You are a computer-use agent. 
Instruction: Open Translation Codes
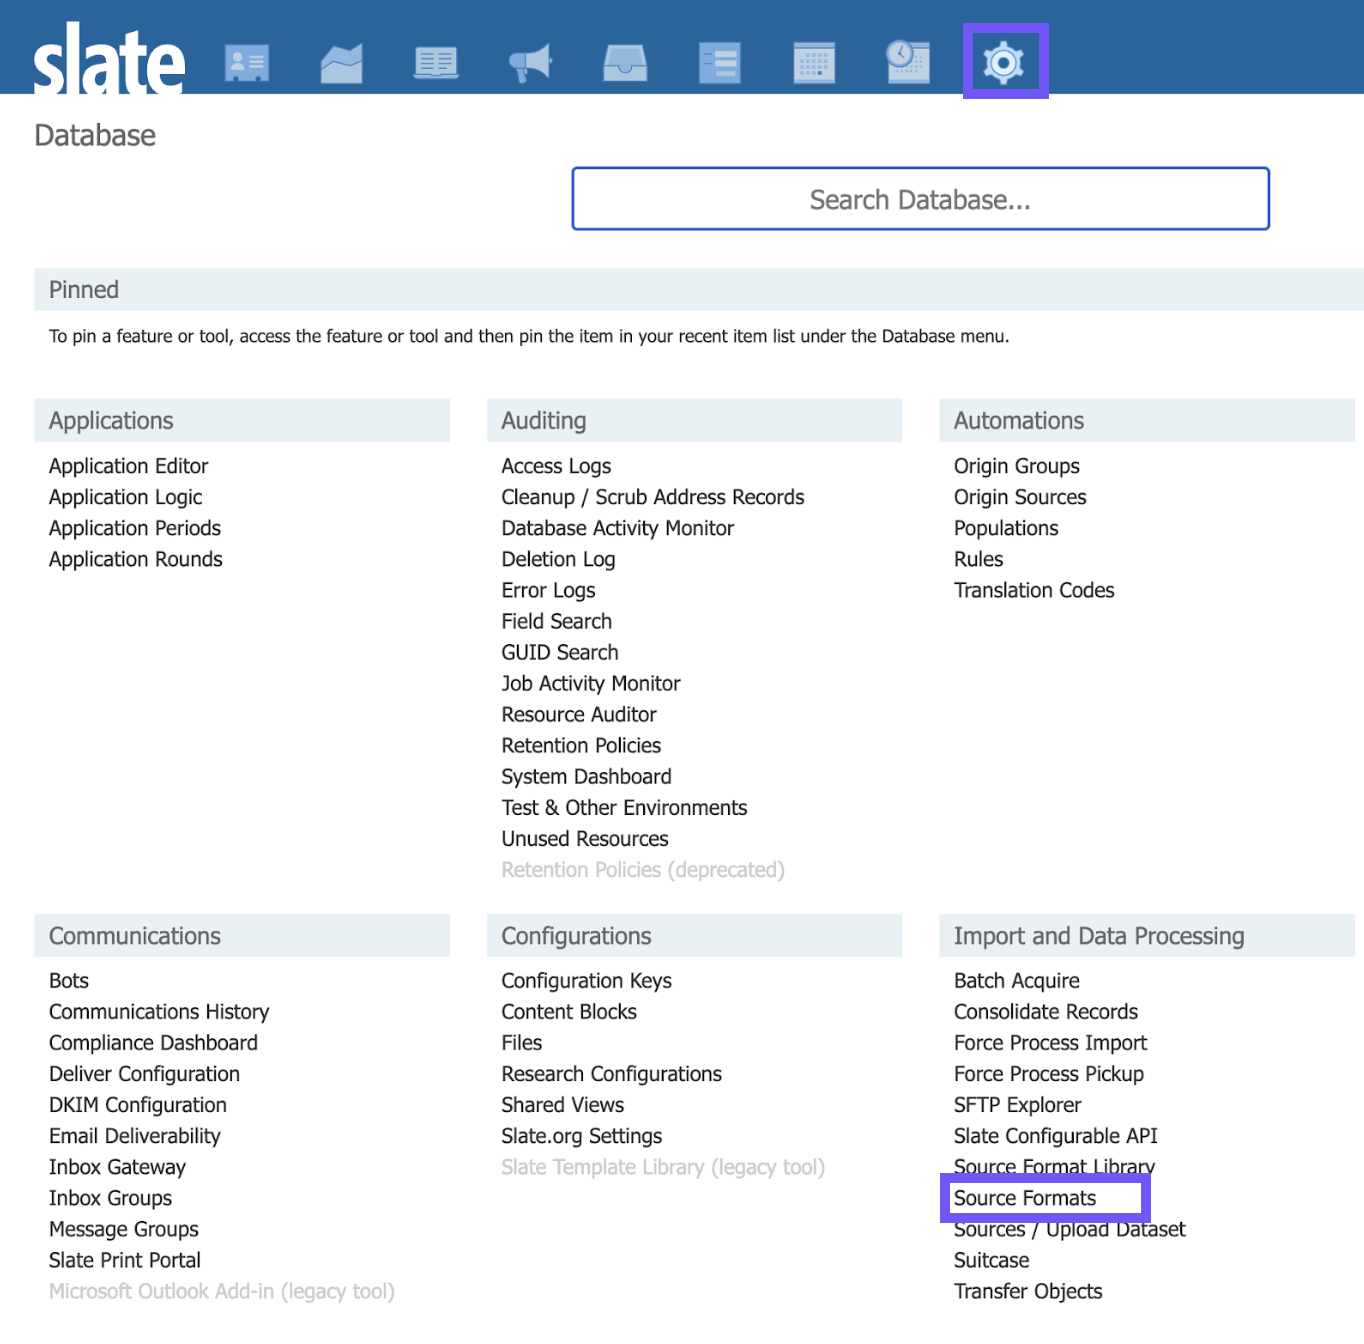point(1034,590)
